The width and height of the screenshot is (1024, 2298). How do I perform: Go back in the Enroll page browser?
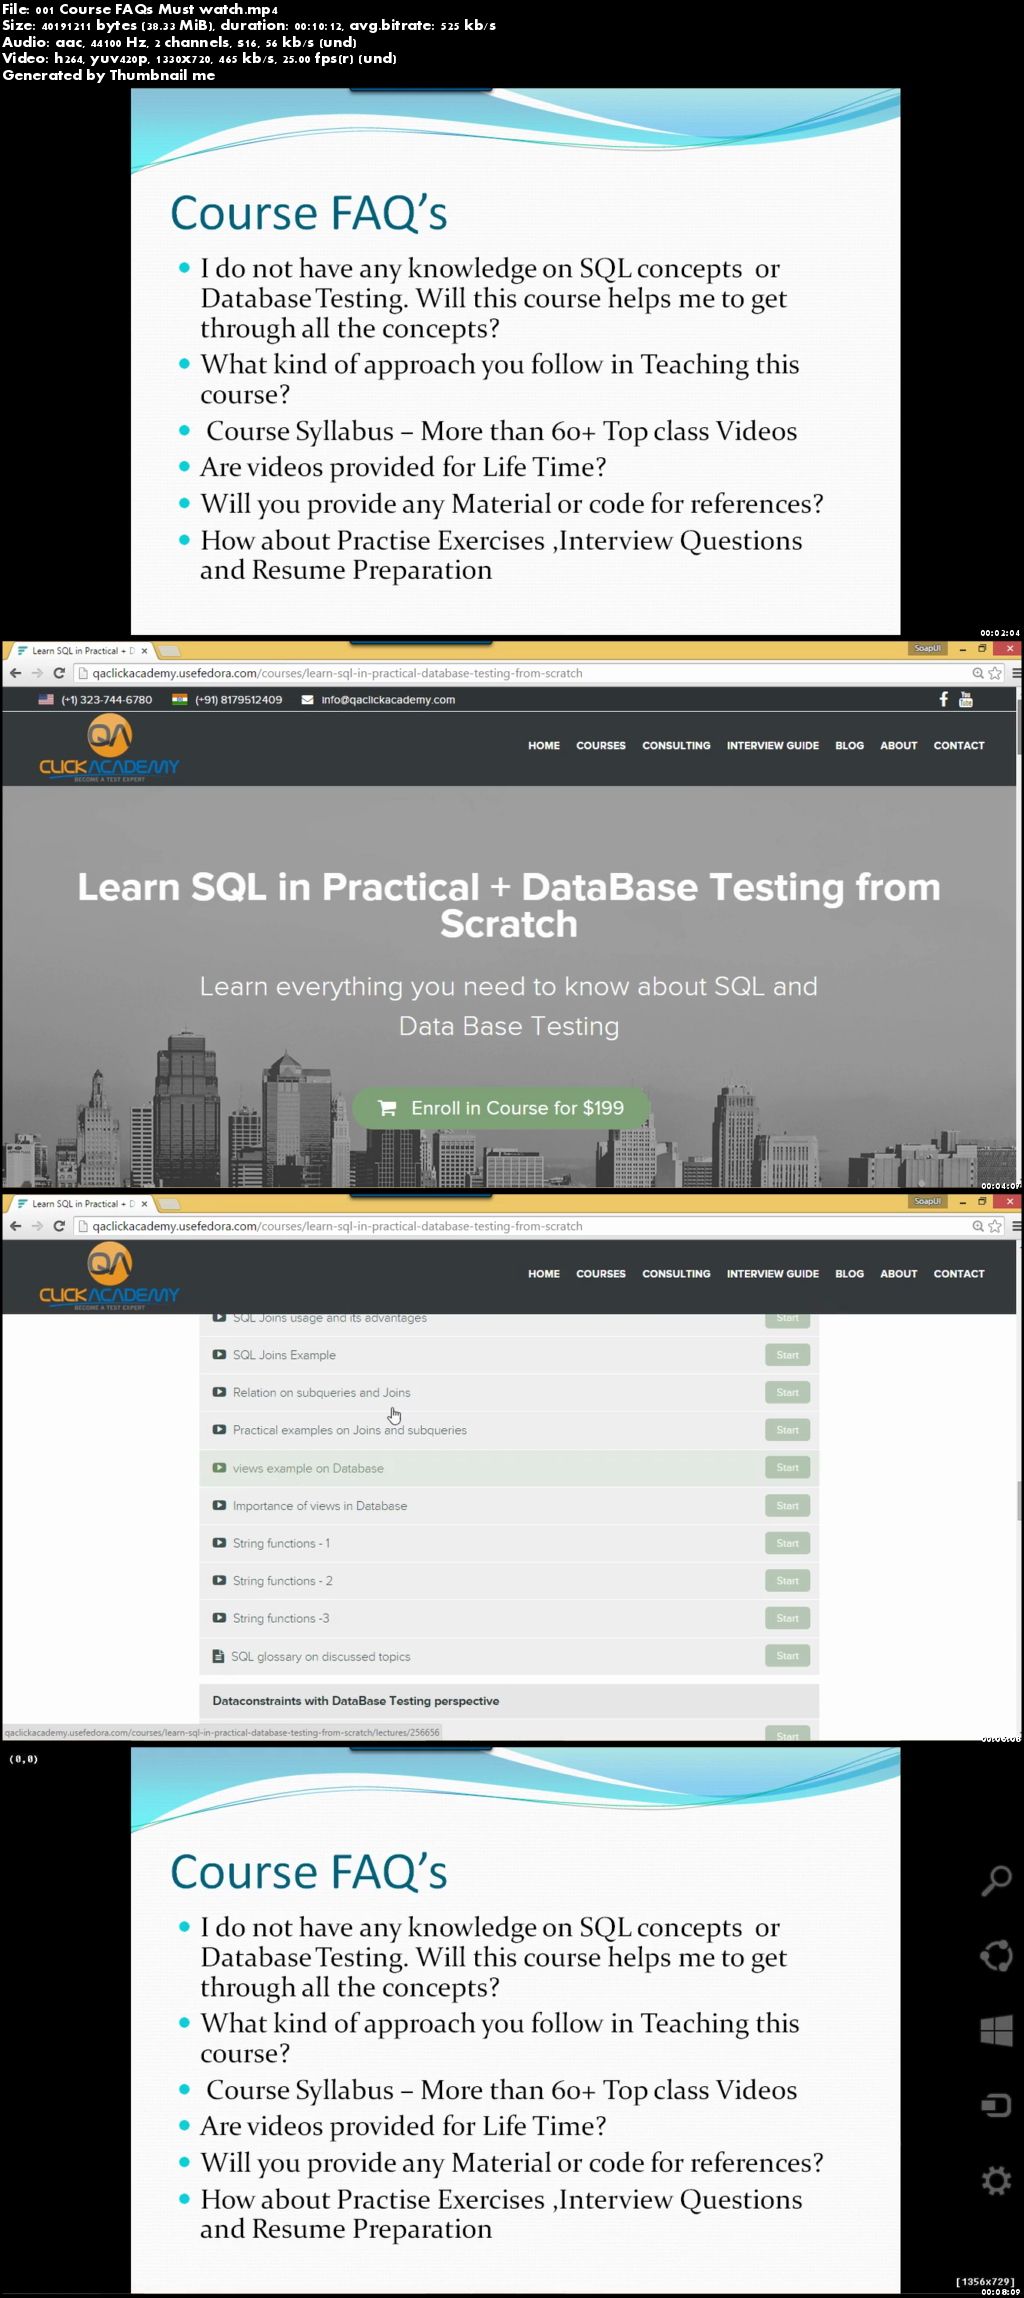pos(15,673)
